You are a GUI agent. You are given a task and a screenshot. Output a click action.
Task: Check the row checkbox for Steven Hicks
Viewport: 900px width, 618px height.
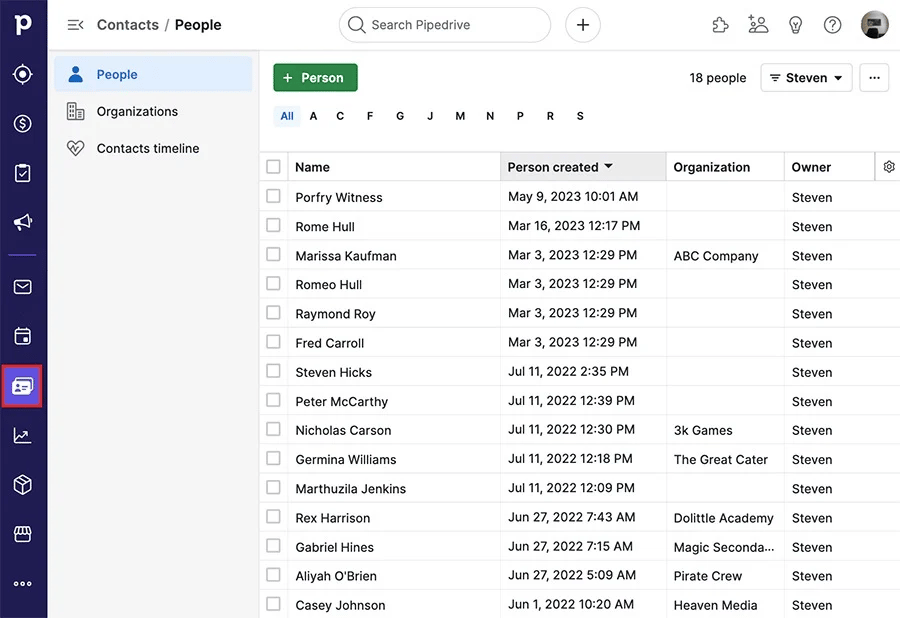(273, 372)
